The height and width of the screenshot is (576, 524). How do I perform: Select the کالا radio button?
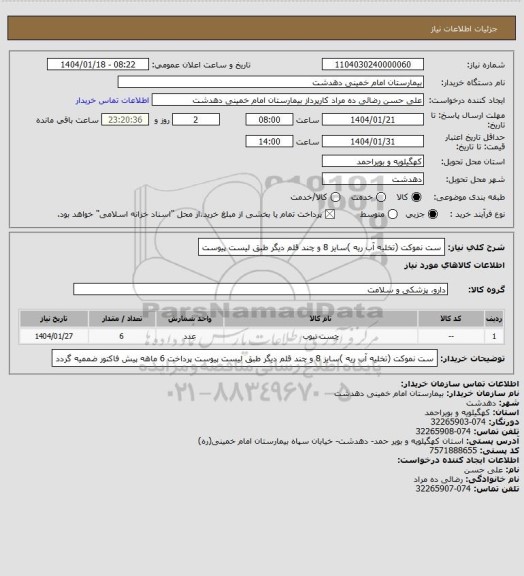[x=416, y=197]
